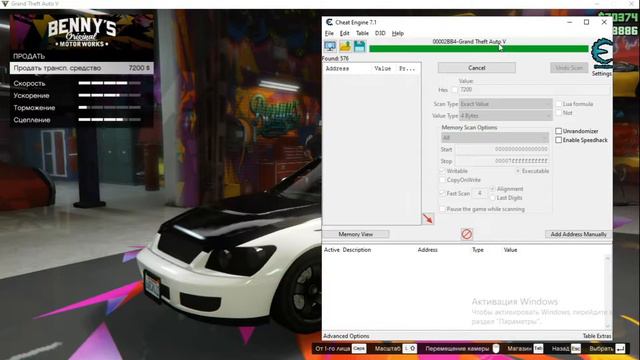Open the process list icon in Cheat Engine

coord(330,46)
